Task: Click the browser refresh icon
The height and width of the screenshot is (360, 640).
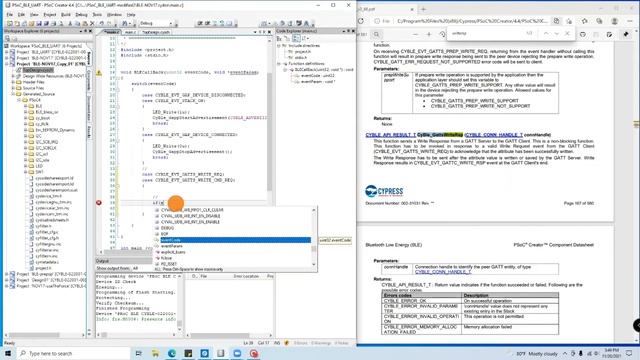Action: 361,21
